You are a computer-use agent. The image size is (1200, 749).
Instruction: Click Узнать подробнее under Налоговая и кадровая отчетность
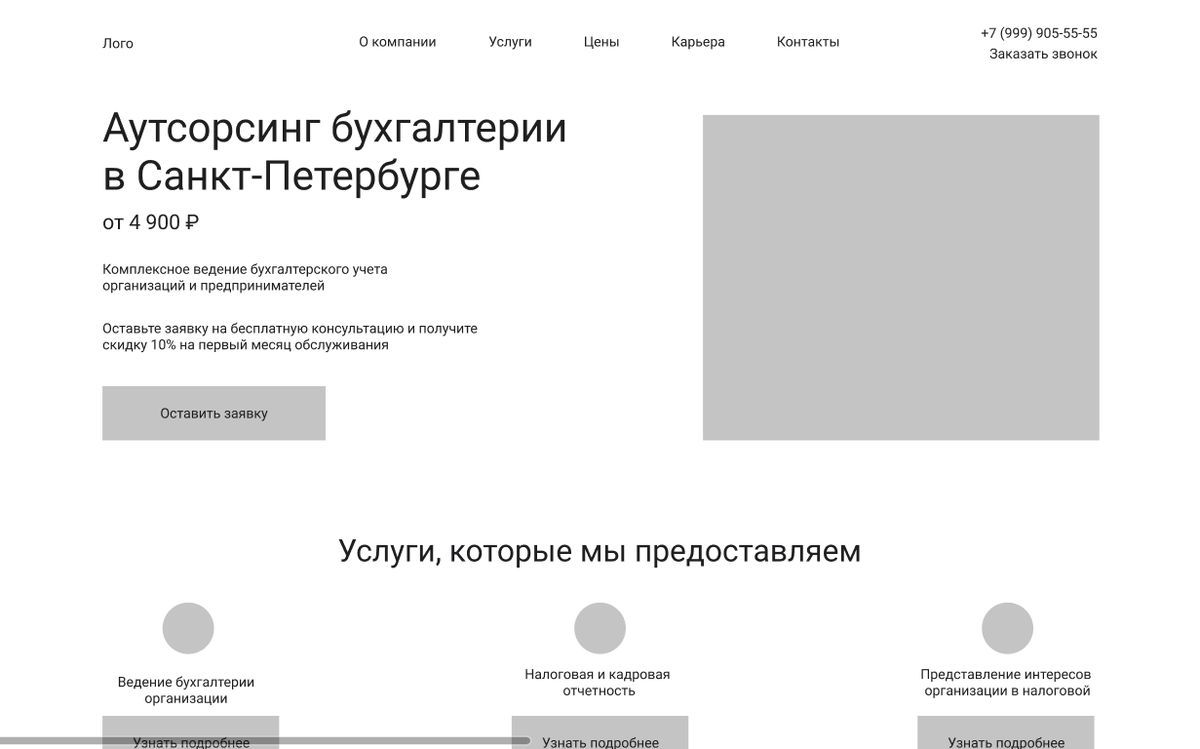tap(600, 732)
